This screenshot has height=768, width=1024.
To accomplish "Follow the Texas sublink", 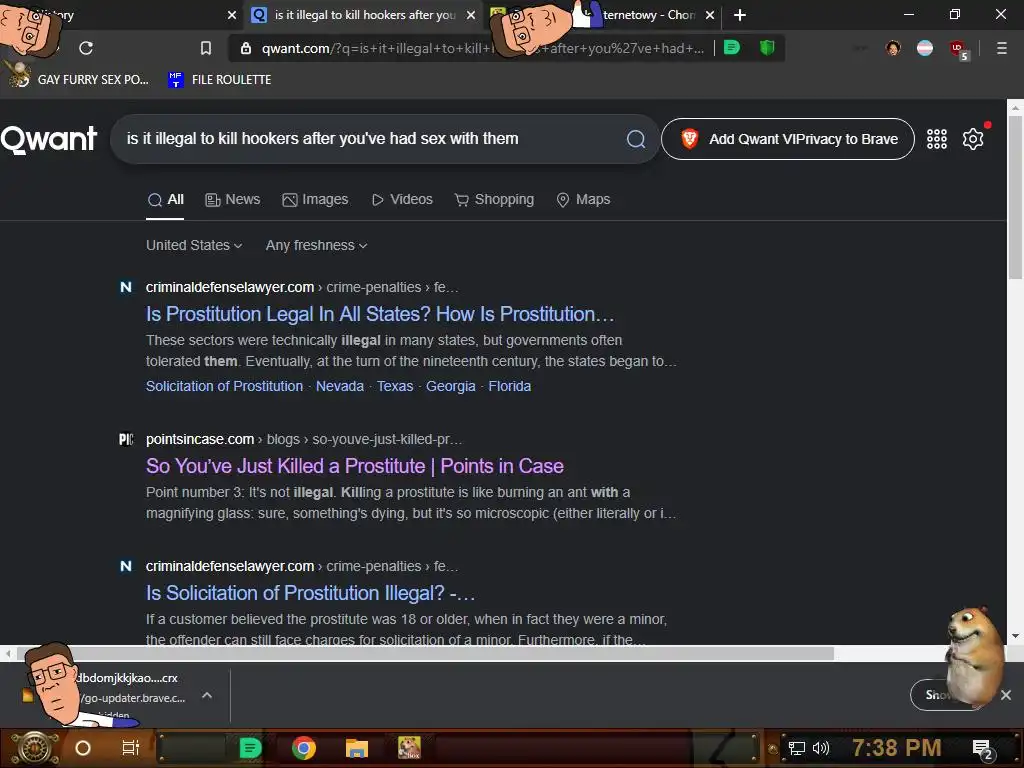I will tap(395, 386).
